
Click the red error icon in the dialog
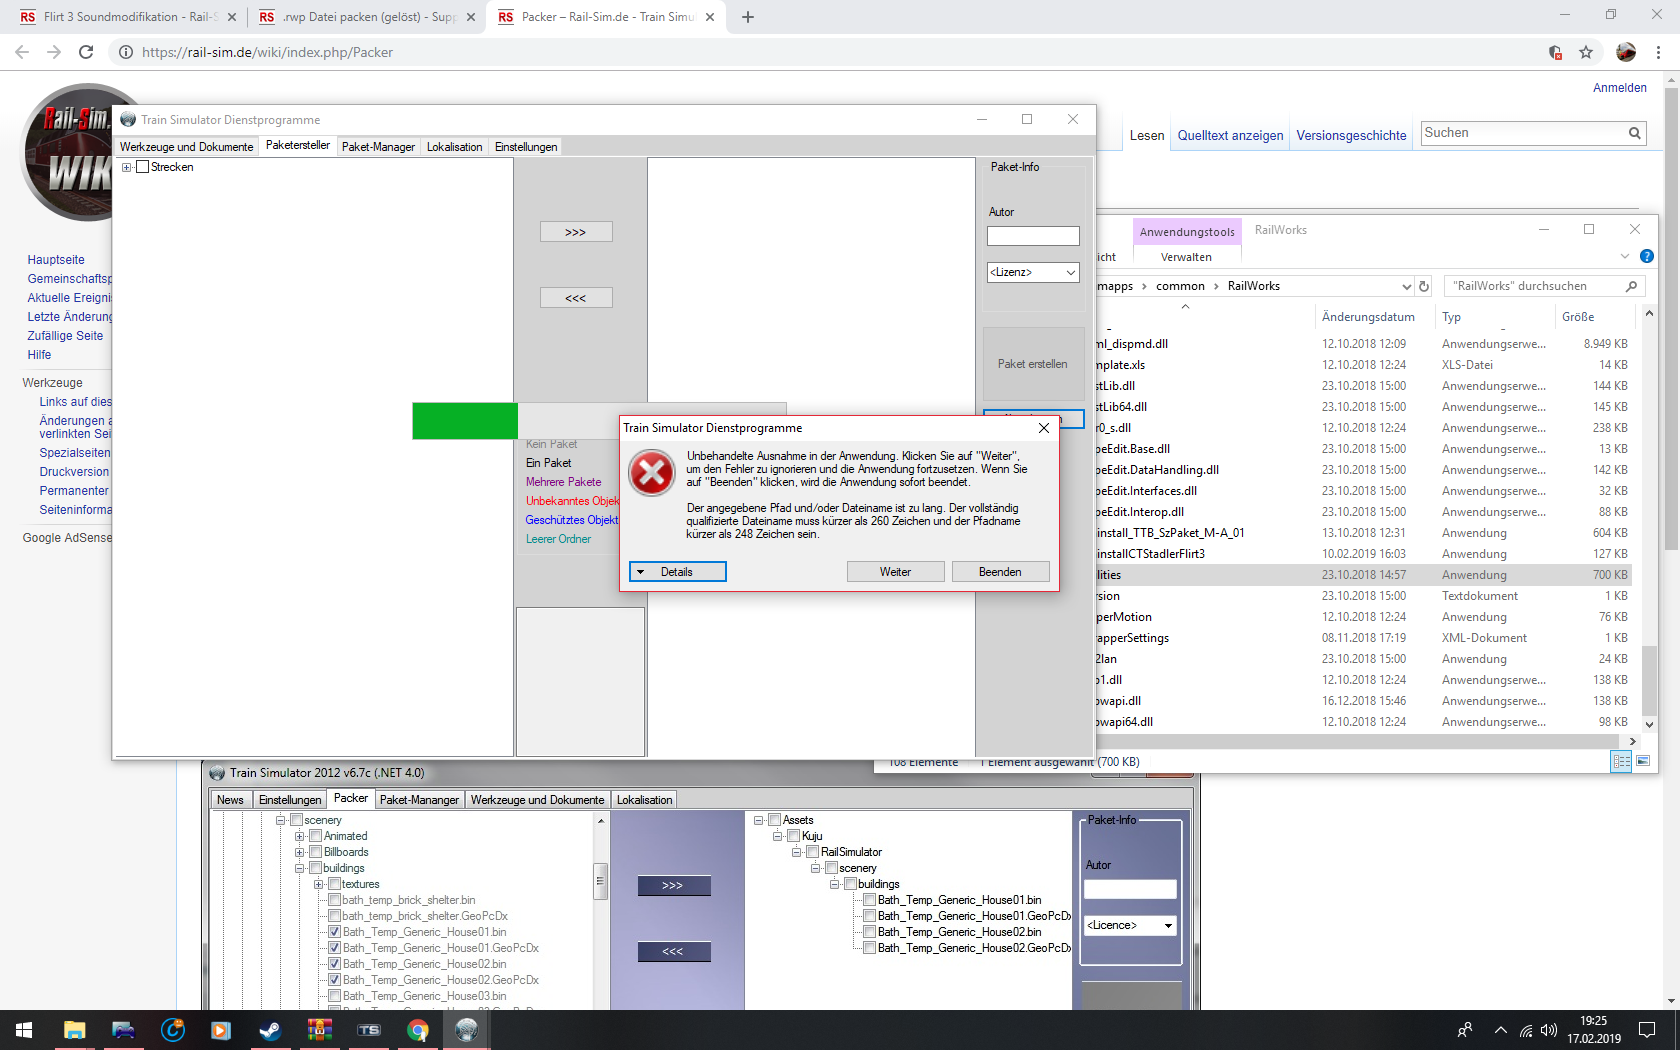[x=652, y=472]
